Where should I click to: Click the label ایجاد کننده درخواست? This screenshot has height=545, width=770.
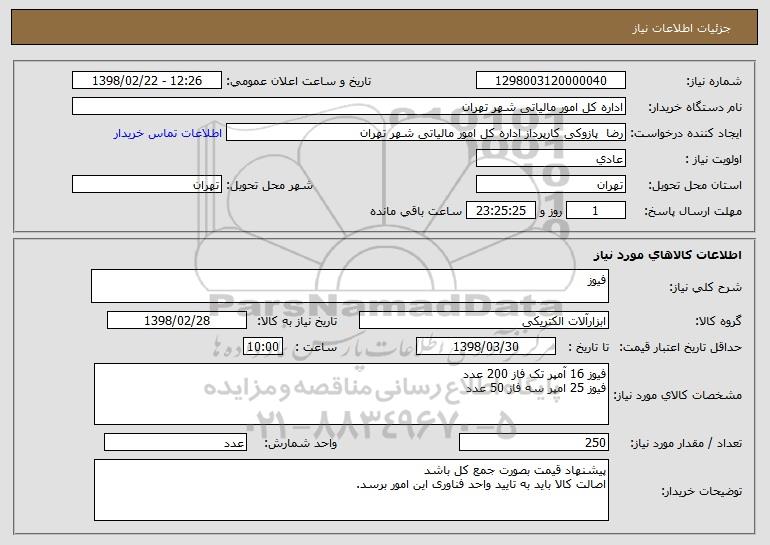coord(686,133)
